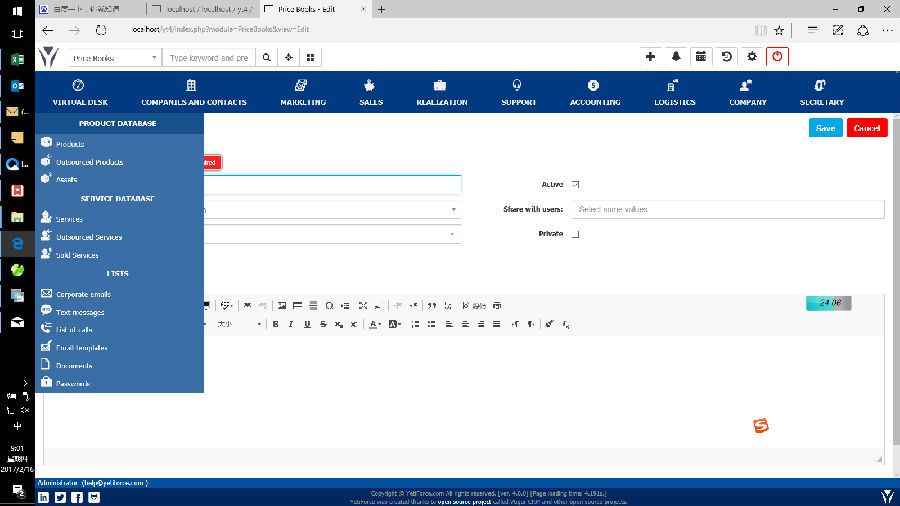The image size is (900, 506).
Task: Toggle the Private checkbox
Action: 575,234
